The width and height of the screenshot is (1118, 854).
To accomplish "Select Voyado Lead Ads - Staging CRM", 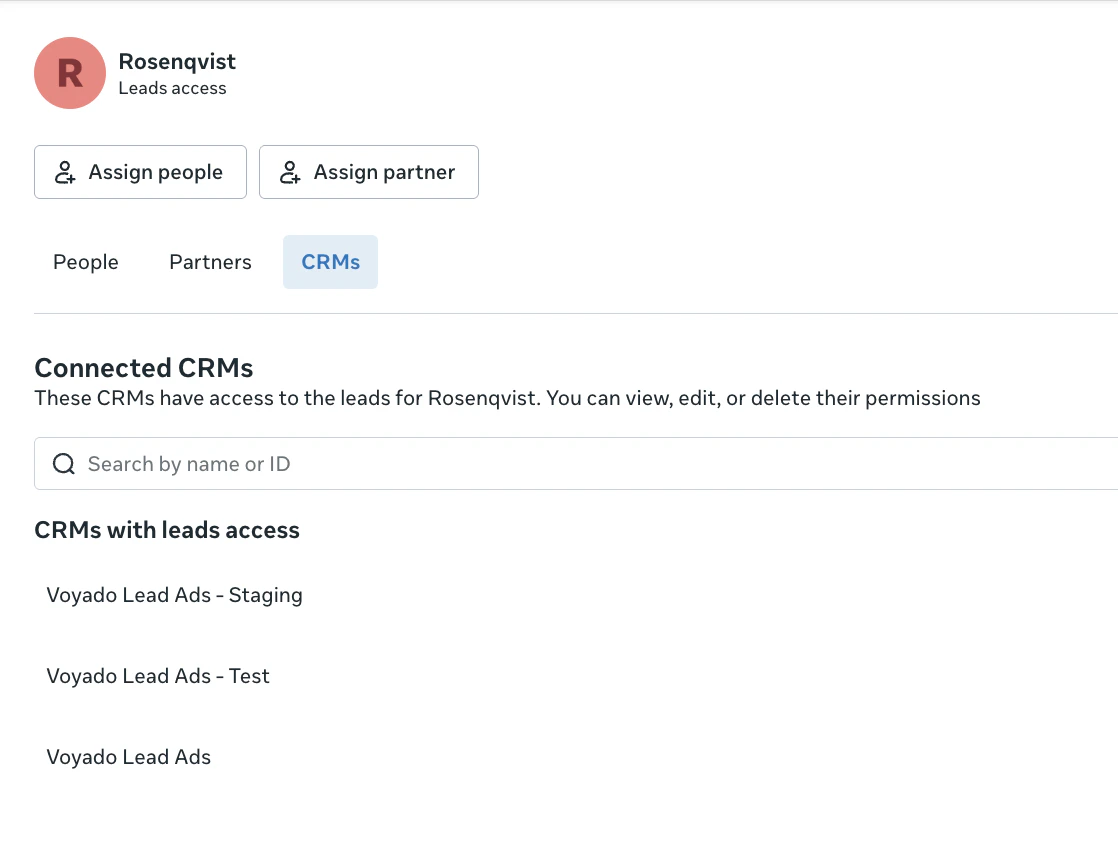I will pyautogui.click(x=174, y=595).
